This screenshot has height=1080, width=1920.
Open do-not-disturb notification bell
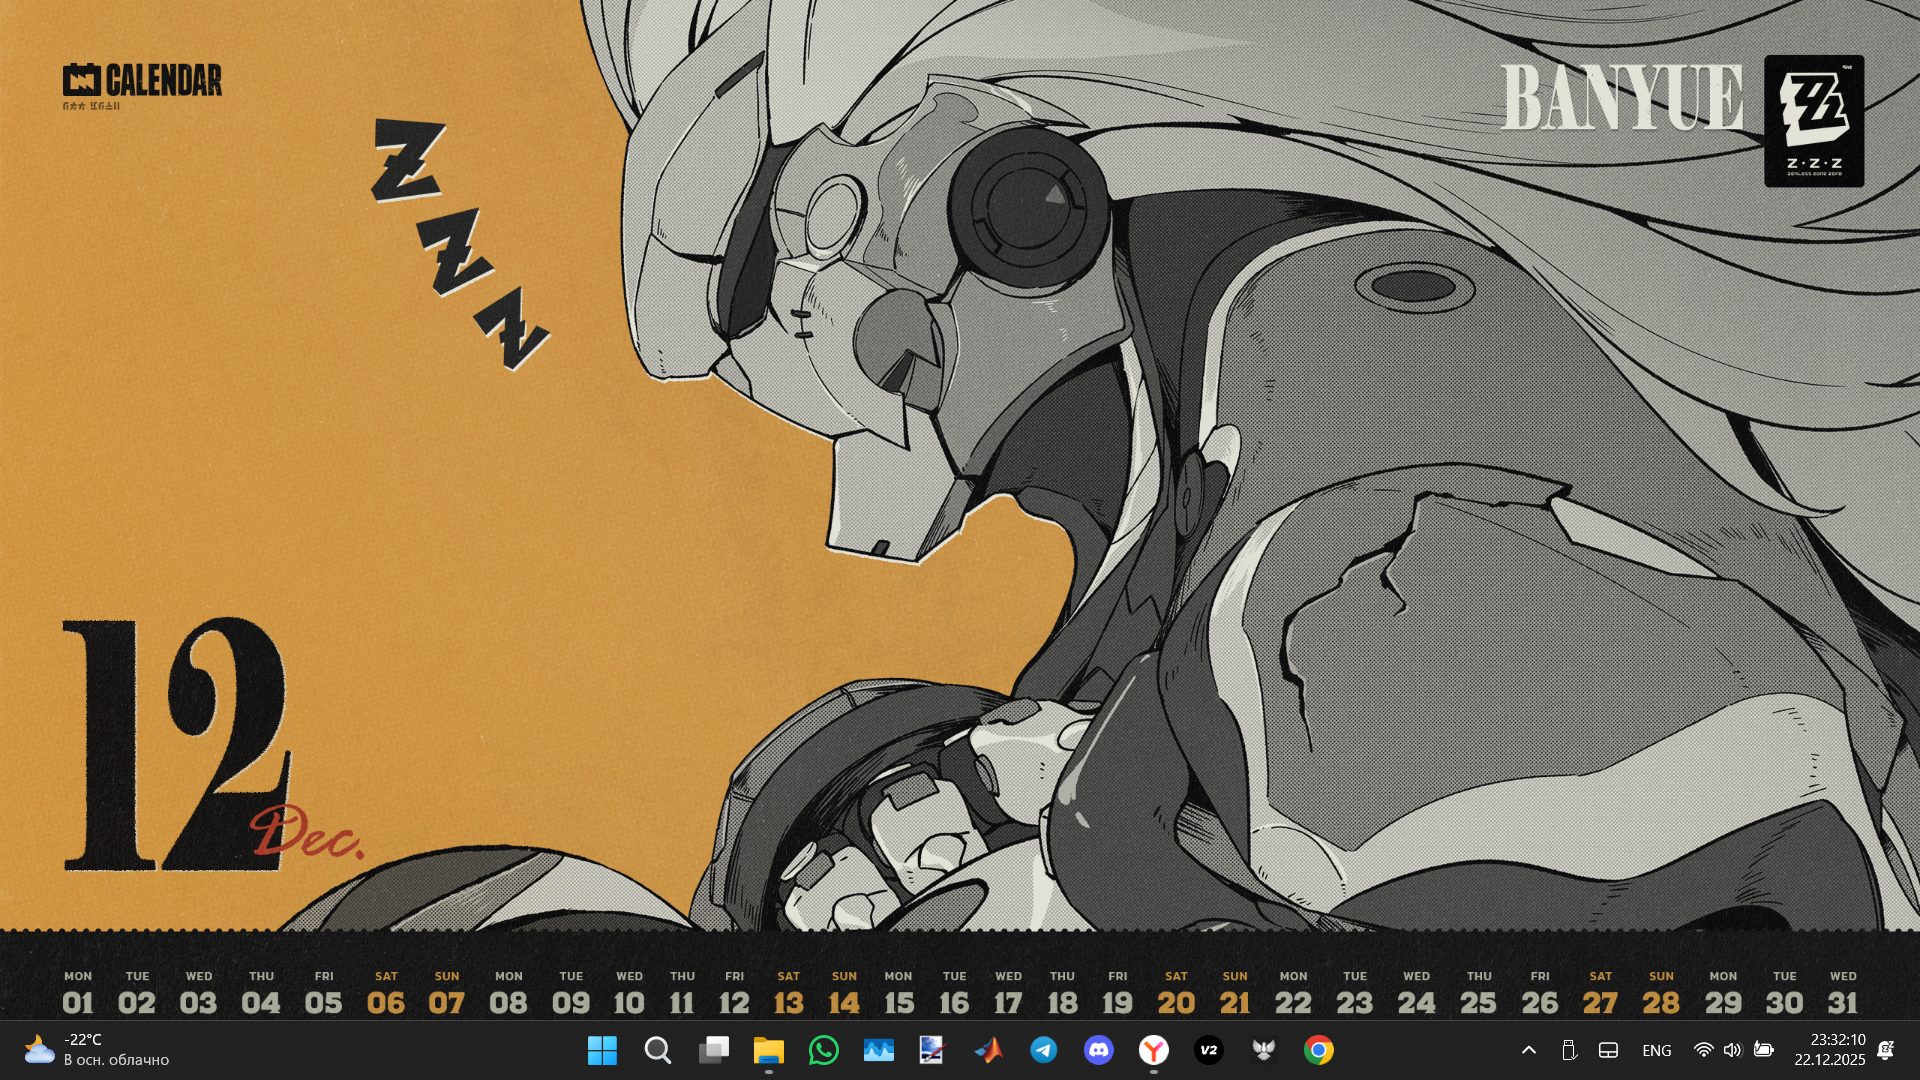coord(1886,1050)
